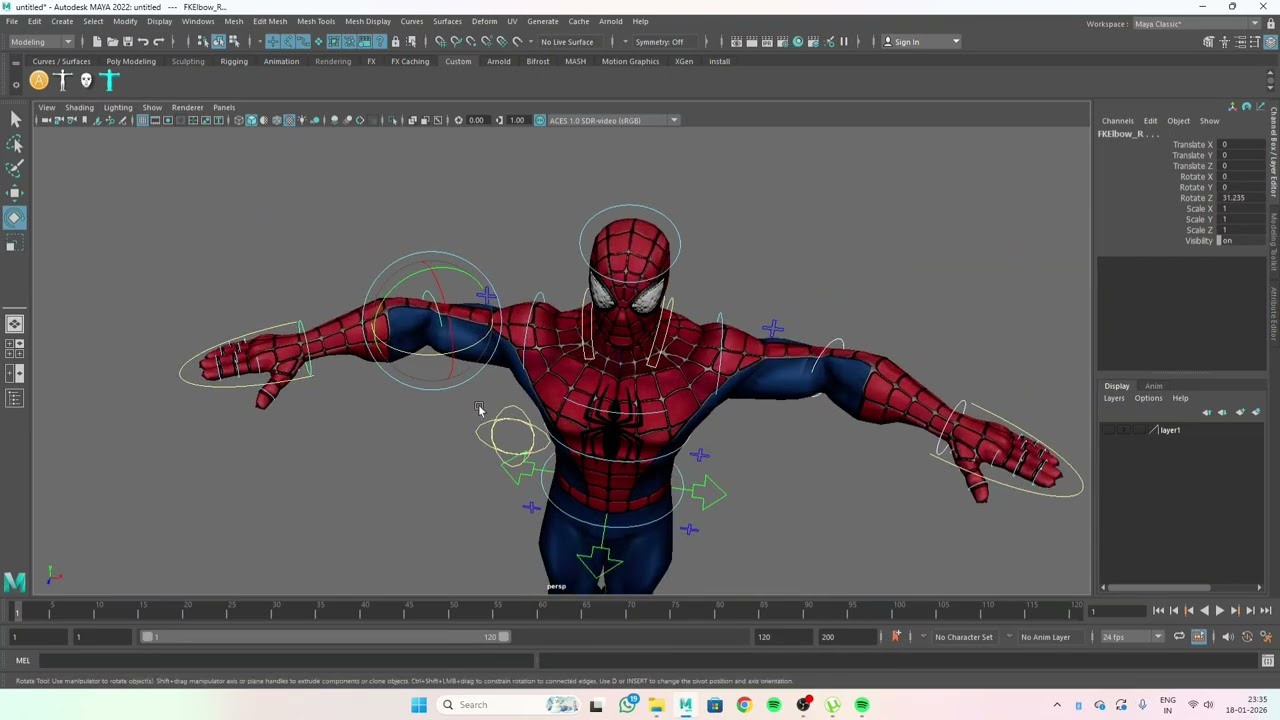Open the Mesh Tools menu
The height and width of the screenshot is (720, 1280).
[x=316, y=21]
